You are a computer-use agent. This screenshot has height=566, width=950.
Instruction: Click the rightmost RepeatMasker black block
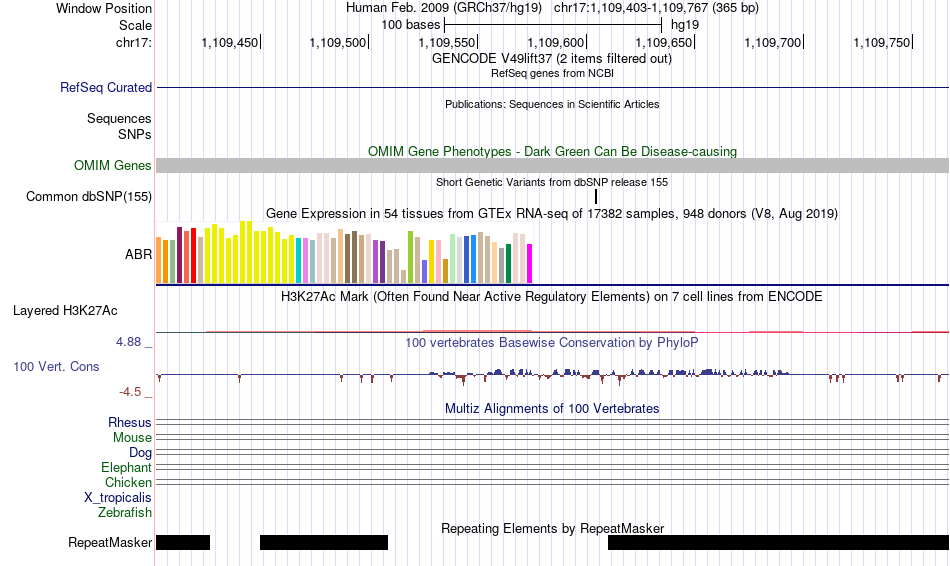pos(779,542)
